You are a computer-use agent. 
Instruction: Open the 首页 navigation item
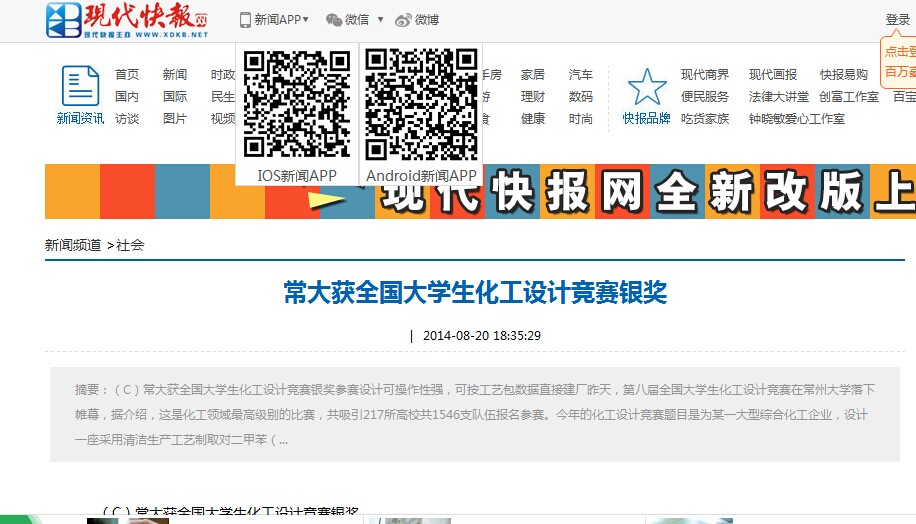127,75
